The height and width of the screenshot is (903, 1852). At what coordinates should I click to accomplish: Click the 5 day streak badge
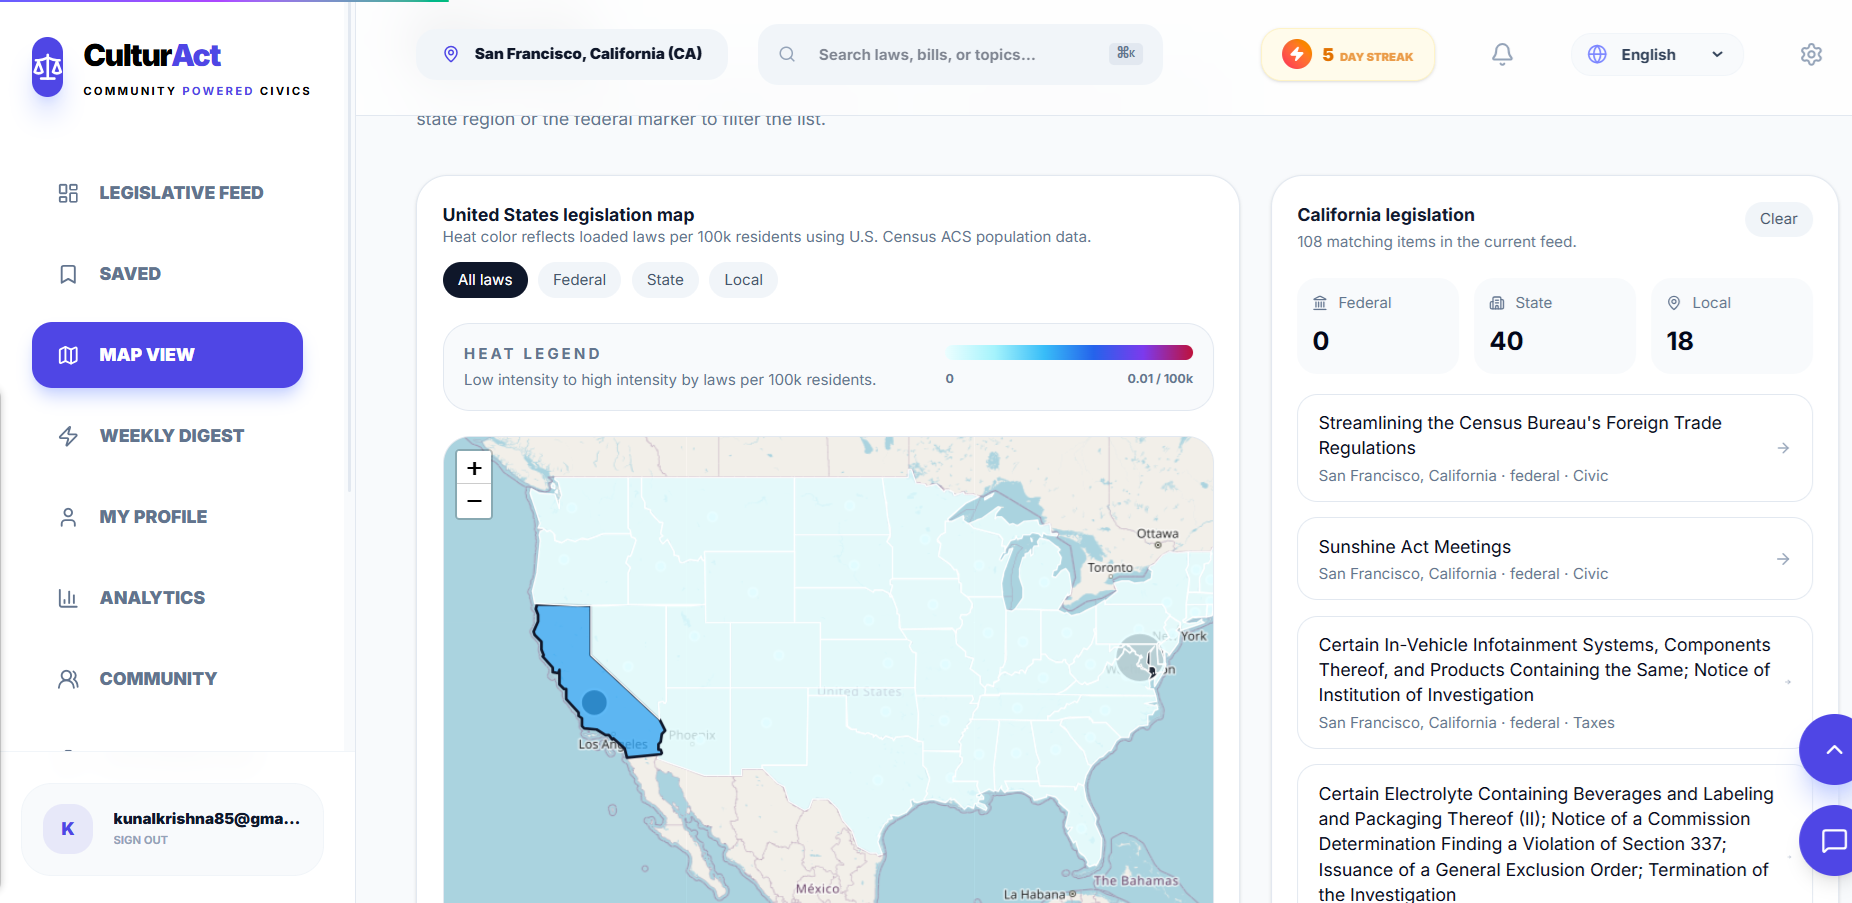click(x=1348, y=55)
